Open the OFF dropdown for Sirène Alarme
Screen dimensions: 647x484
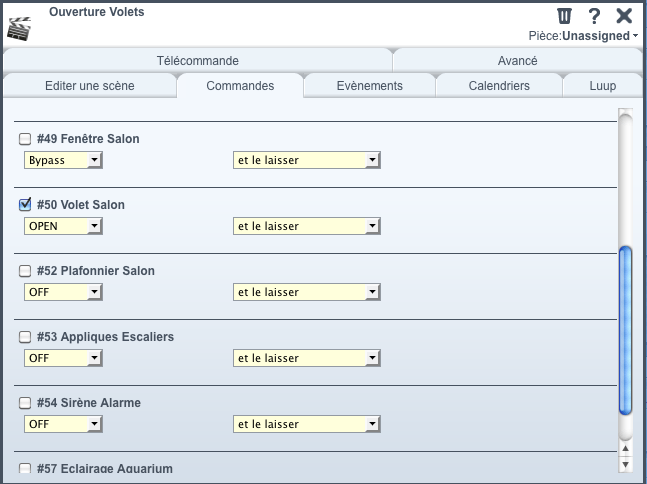[63, 424]
